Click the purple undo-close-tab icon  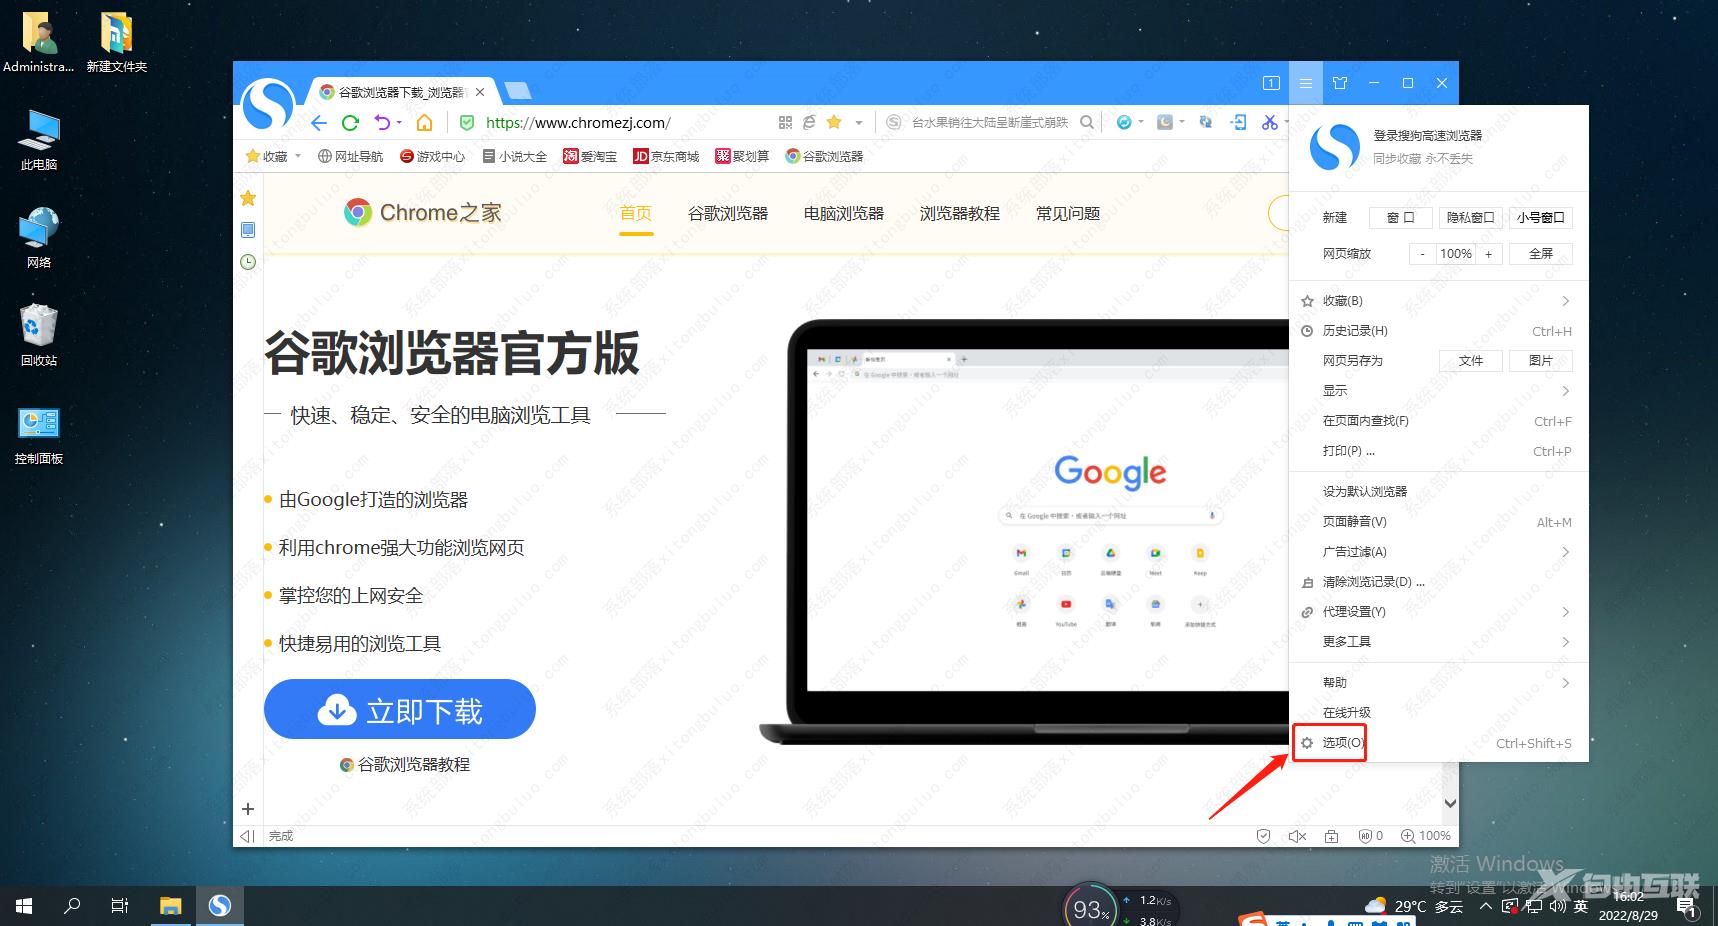click(x=382, y=122)
